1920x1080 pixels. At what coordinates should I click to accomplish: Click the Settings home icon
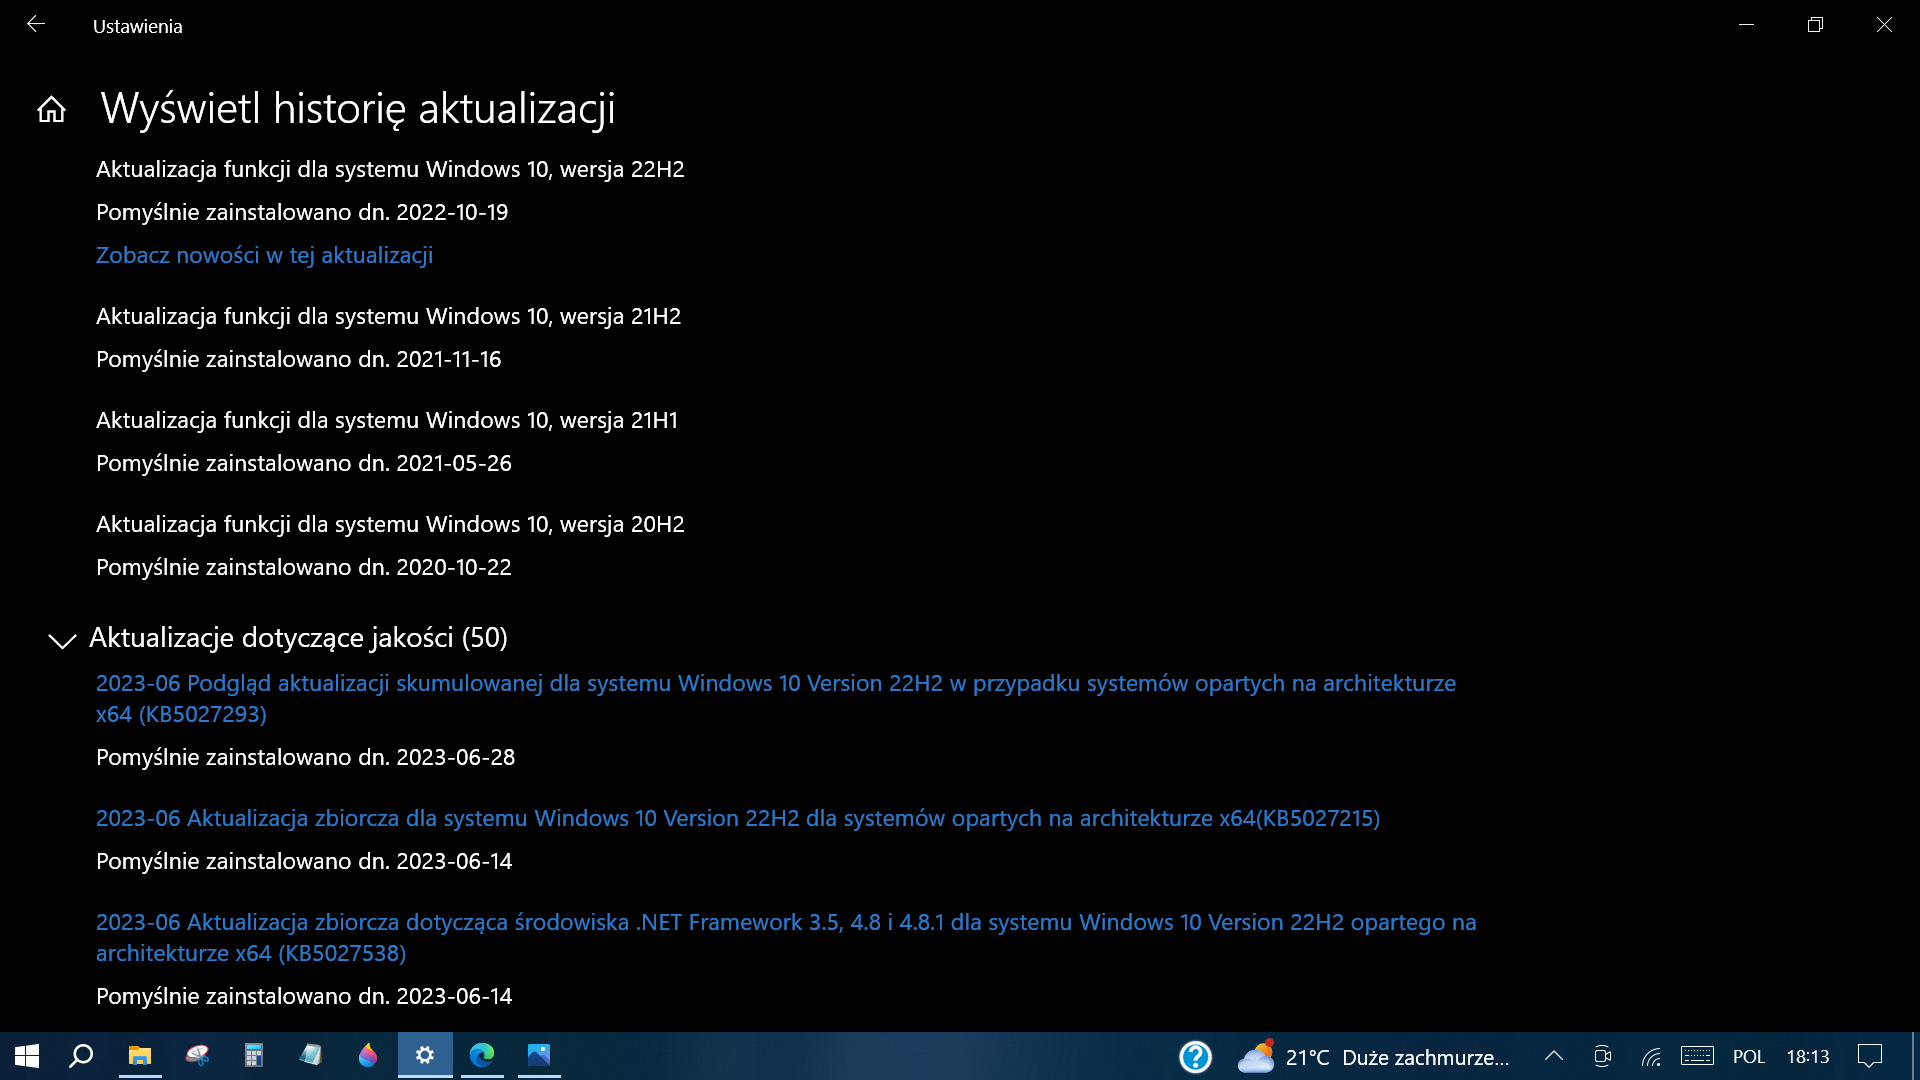(51, 110)
